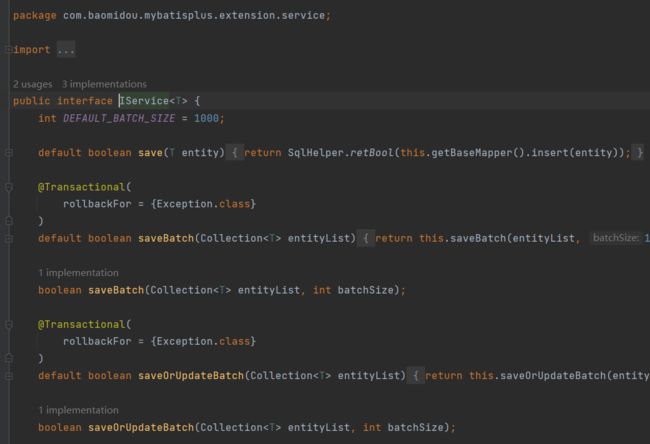Viewport: 650px width, 444px height.
Task: Click the batchSize: inlay parameter hint
Action: click(616, 238)
